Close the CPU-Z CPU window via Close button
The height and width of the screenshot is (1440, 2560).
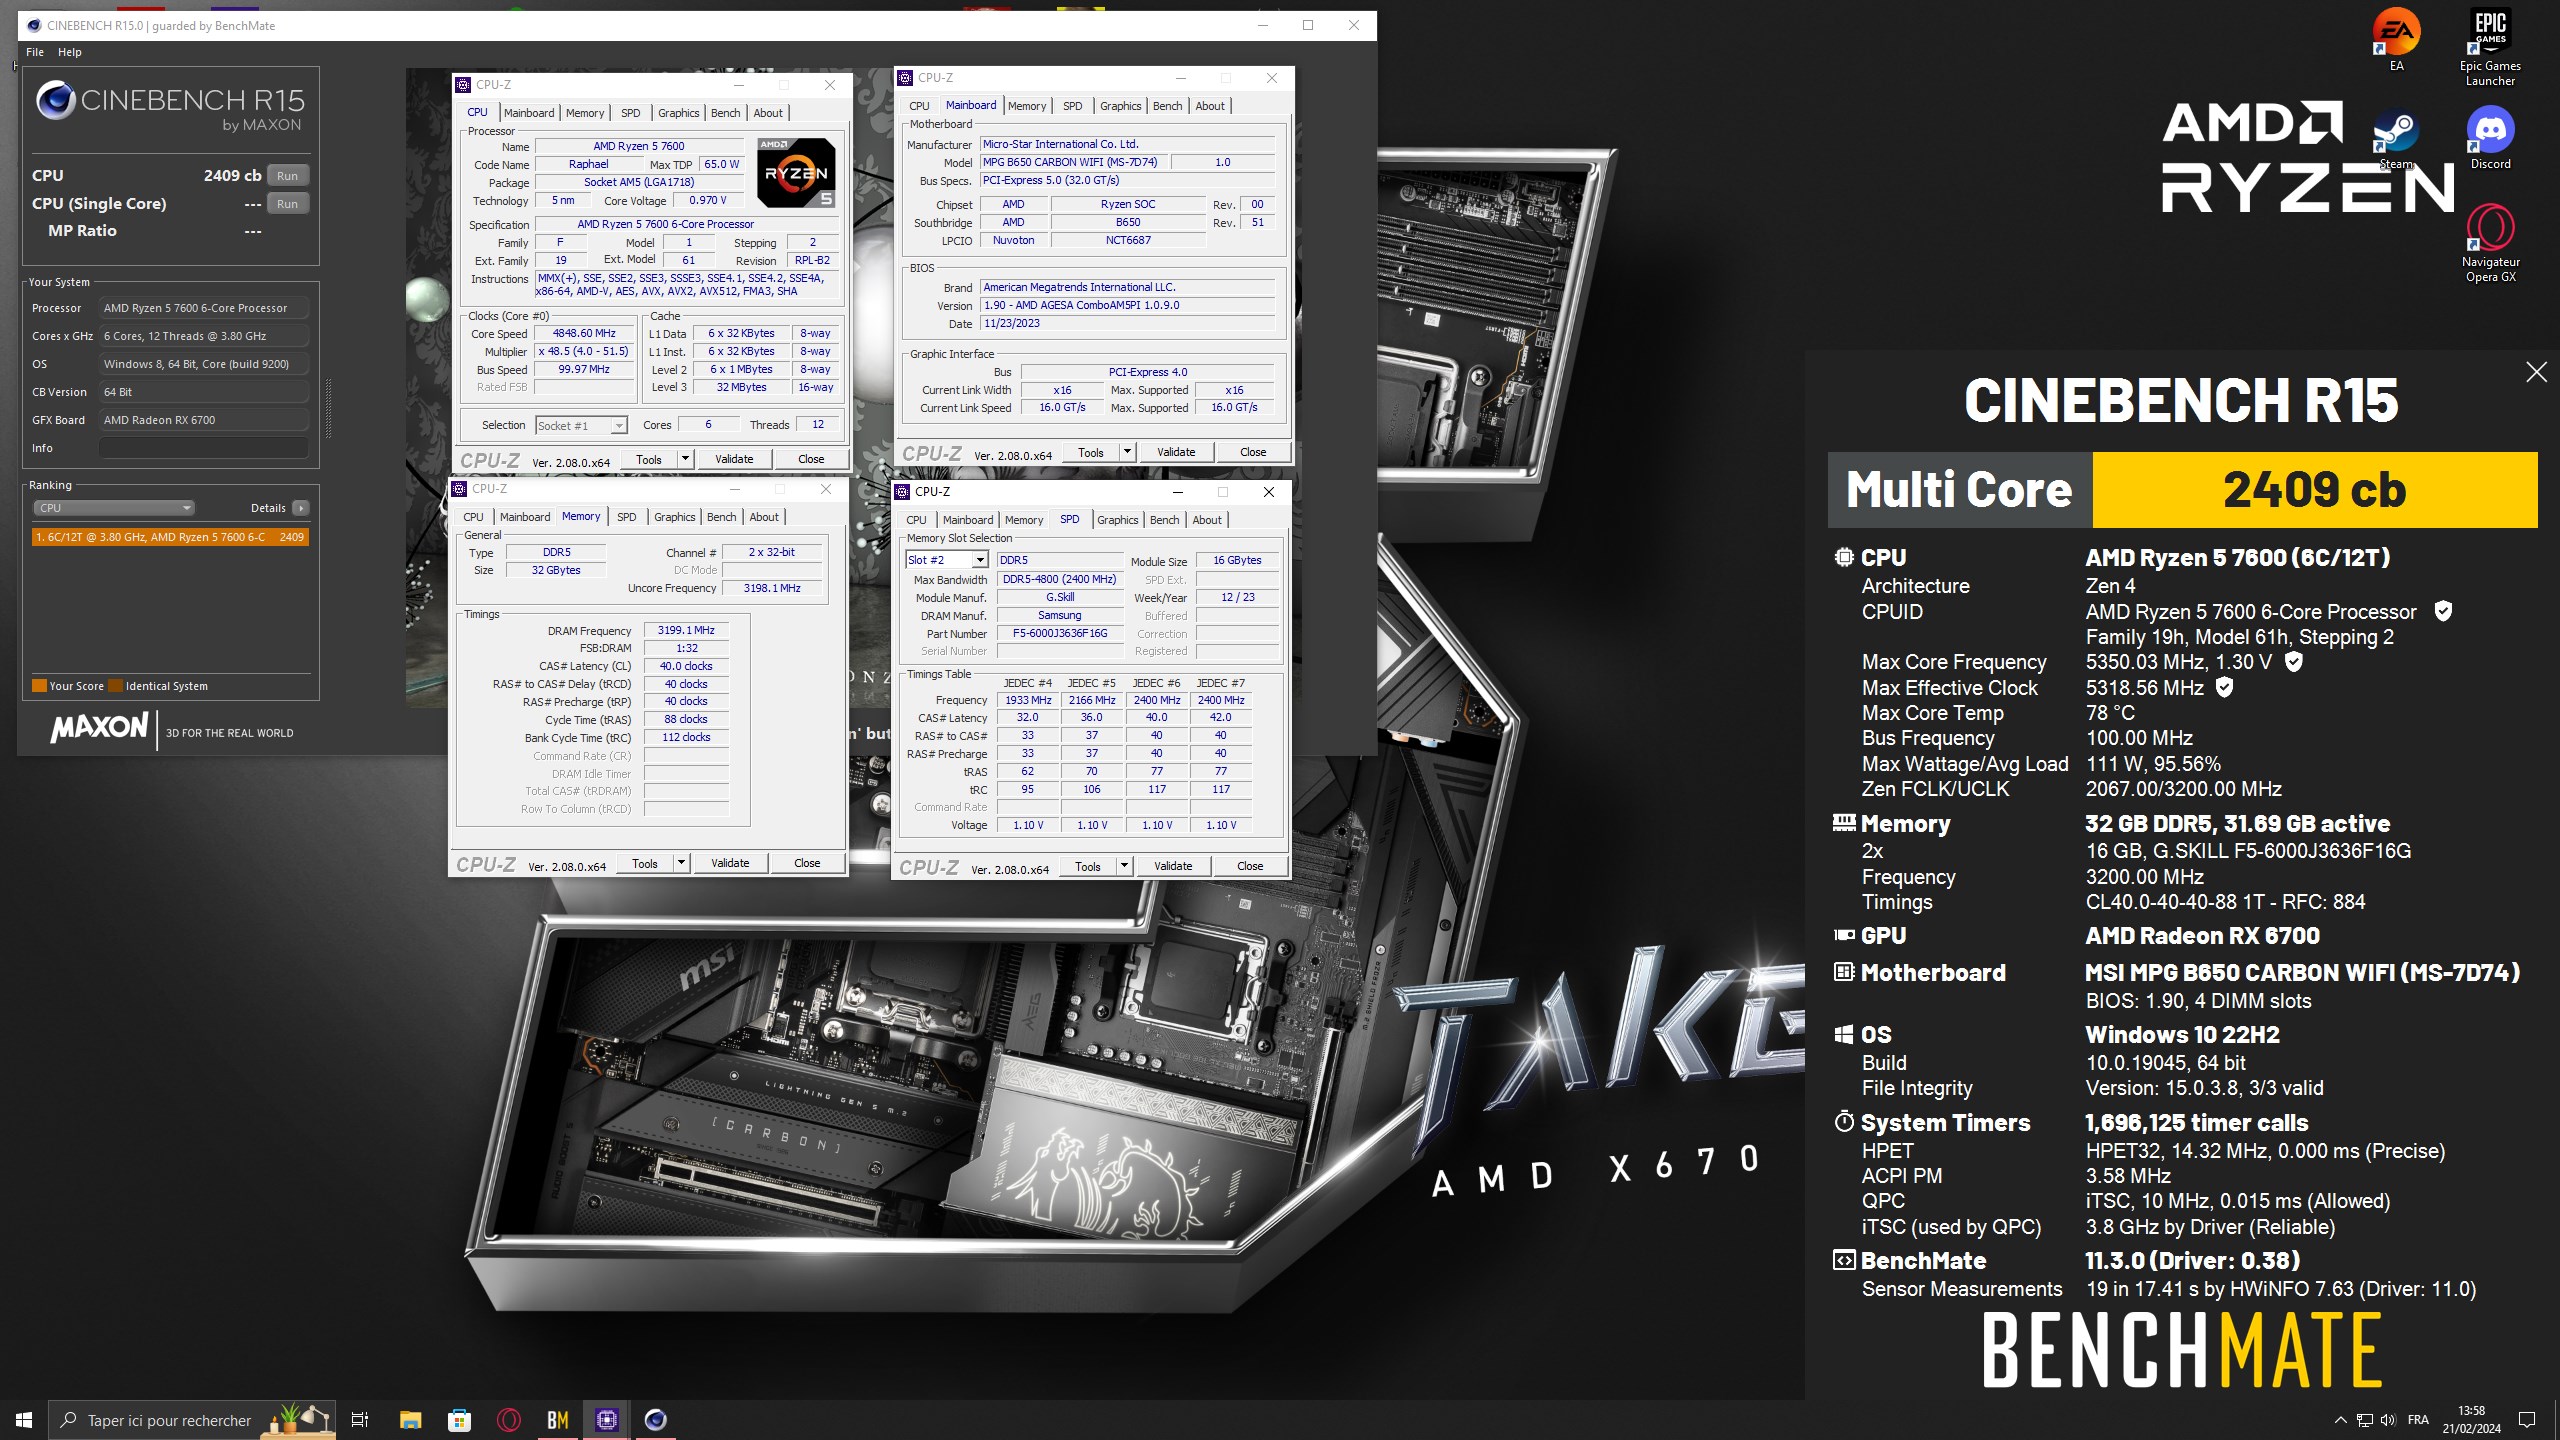coord(811,459)
